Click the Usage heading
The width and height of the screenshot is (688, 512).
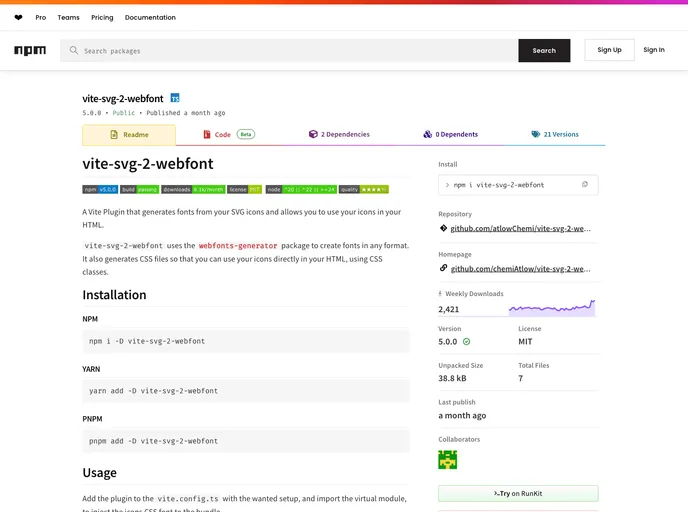[x=100, y=473]
